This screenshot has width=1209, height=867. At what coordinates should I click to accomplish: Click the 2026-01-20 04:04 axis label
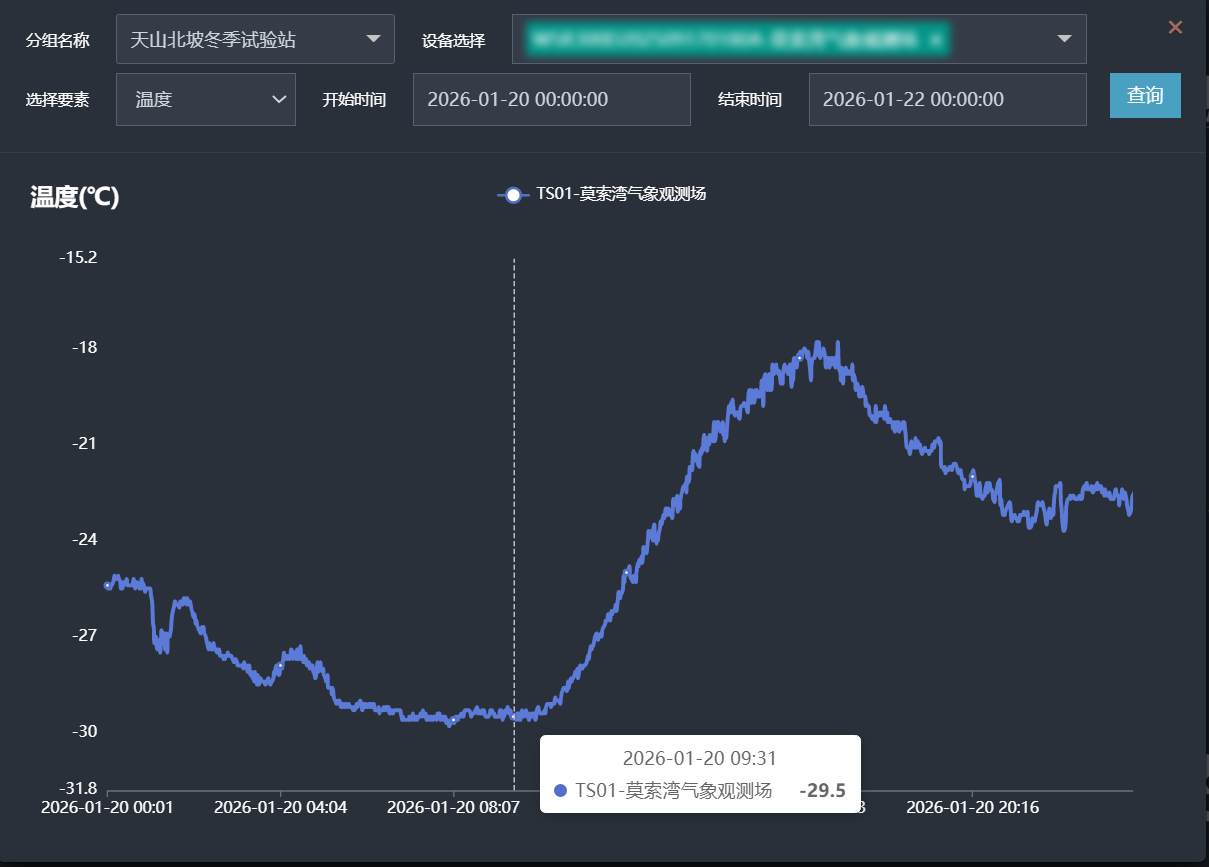[x=281, y=807]
